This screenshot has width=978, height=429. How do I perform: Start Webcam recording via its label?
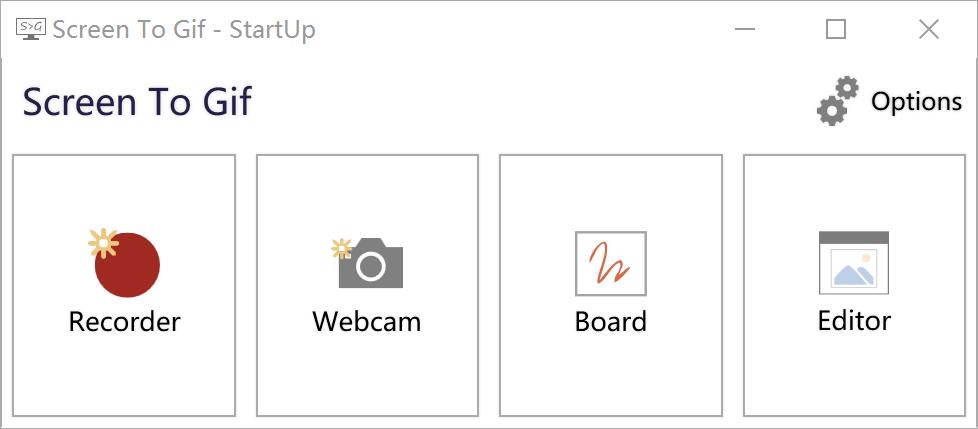366,322
